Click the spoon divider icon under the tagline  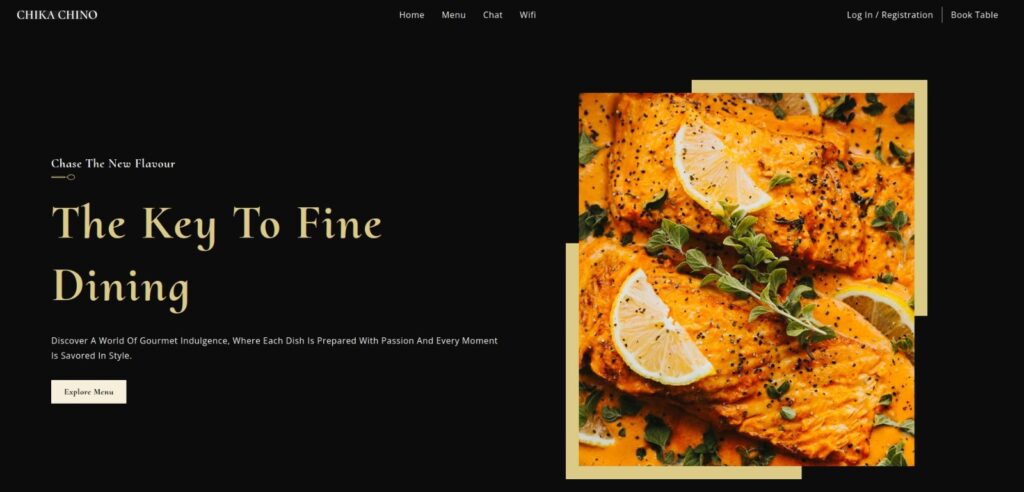(x=63, y=177)
